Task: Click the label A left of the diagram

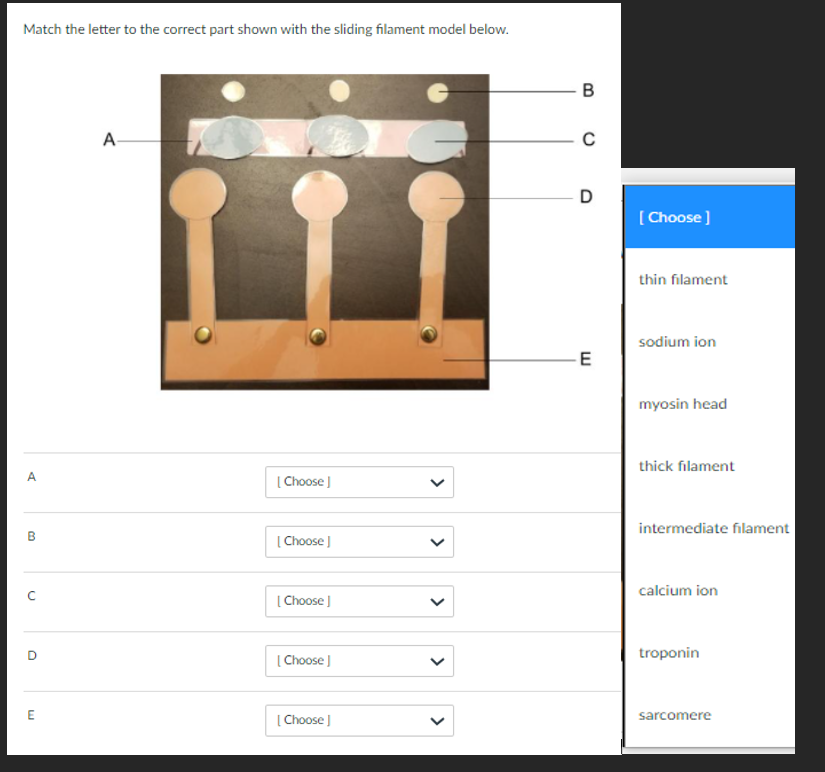Action: coord(109,139)
